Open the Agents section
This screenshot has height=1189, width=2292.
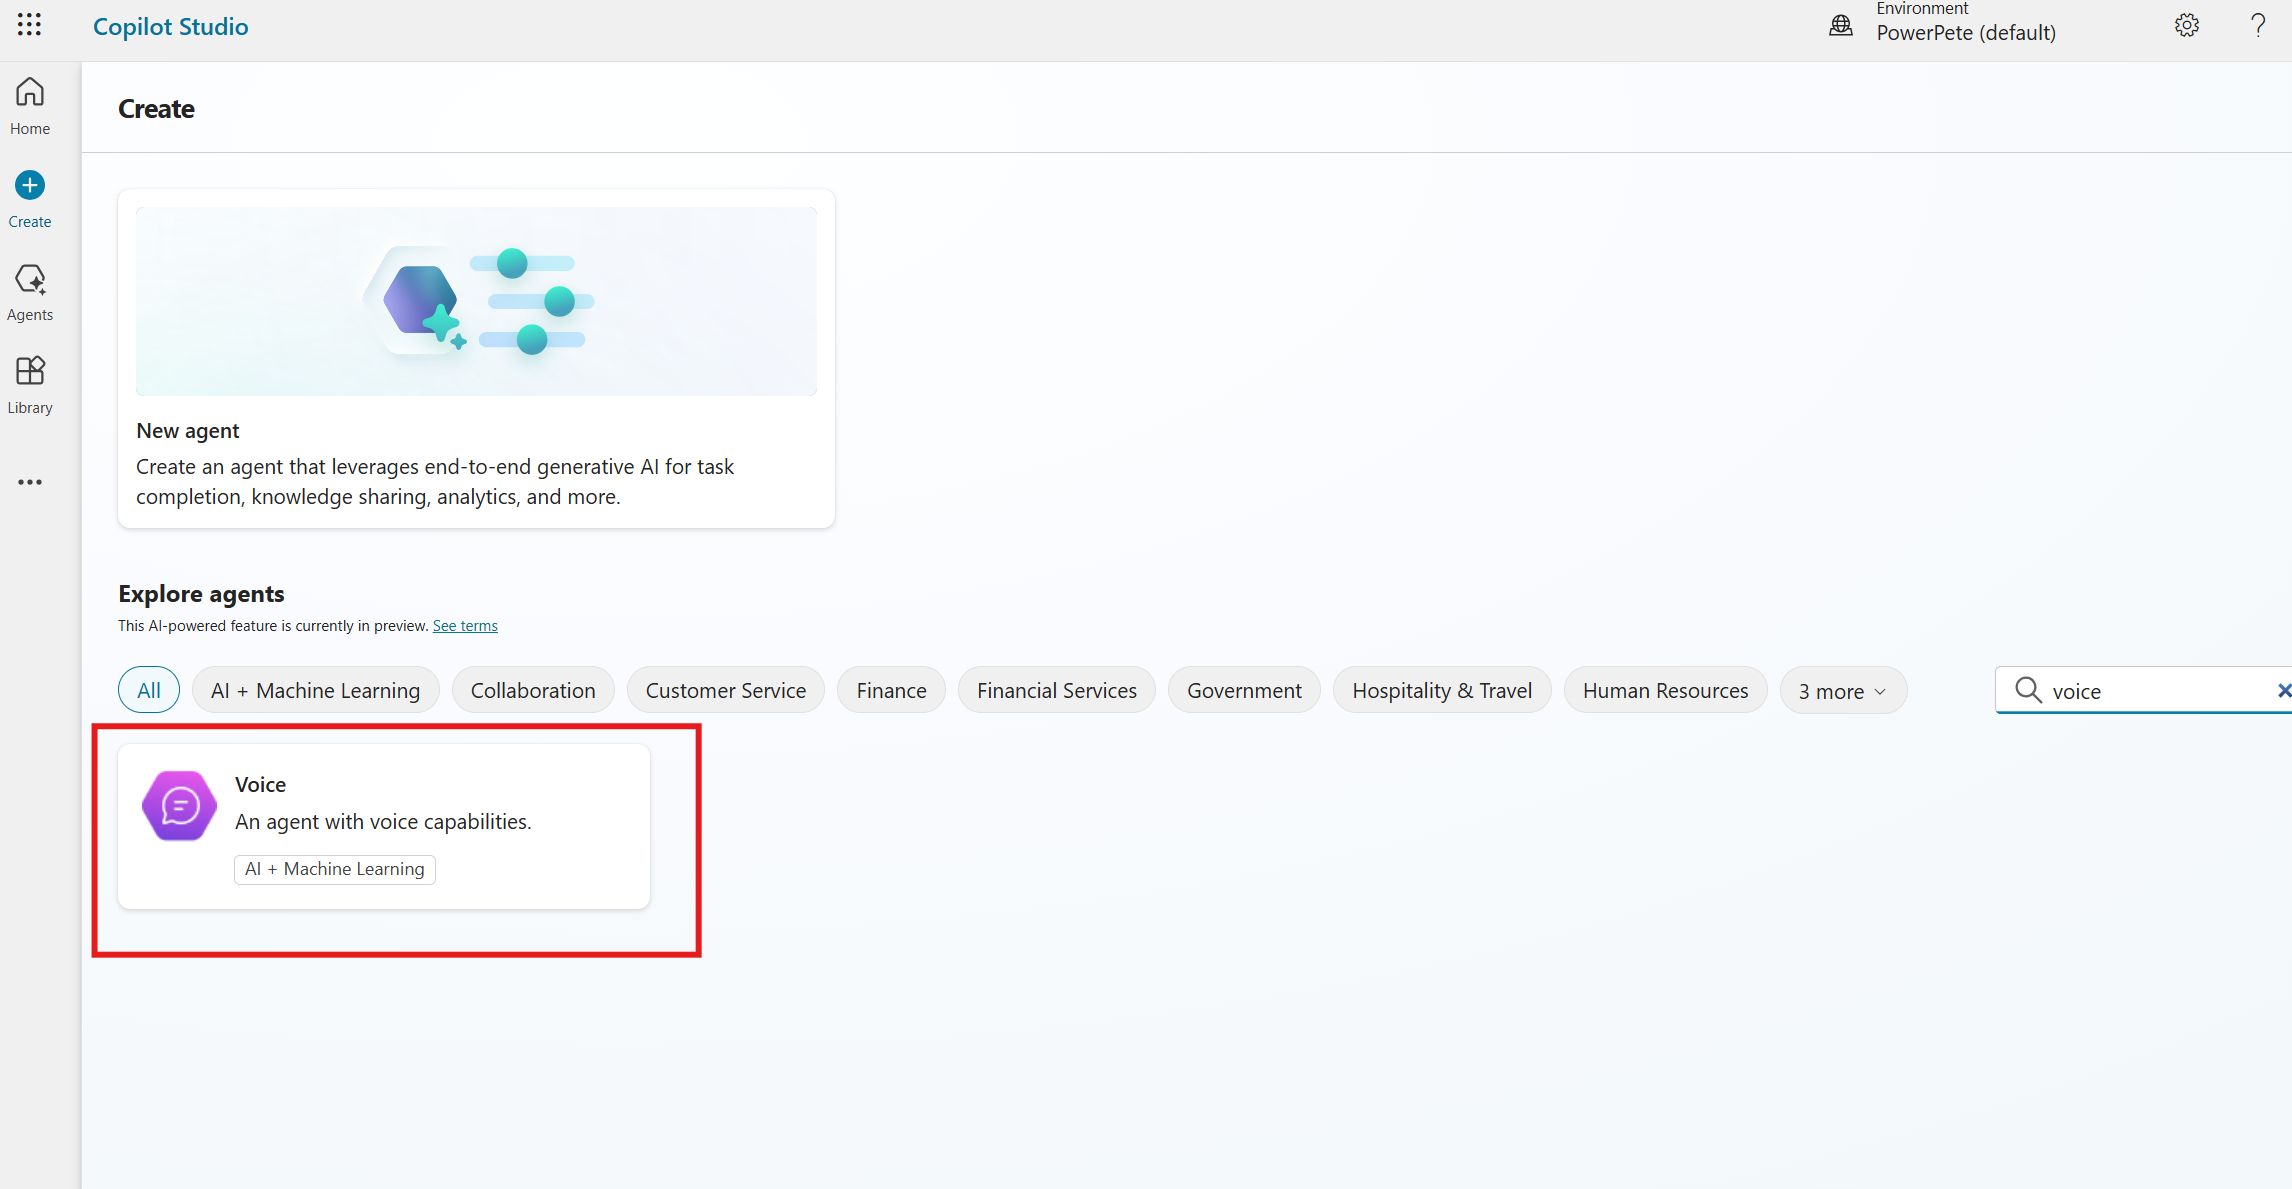tap(30, 293)
